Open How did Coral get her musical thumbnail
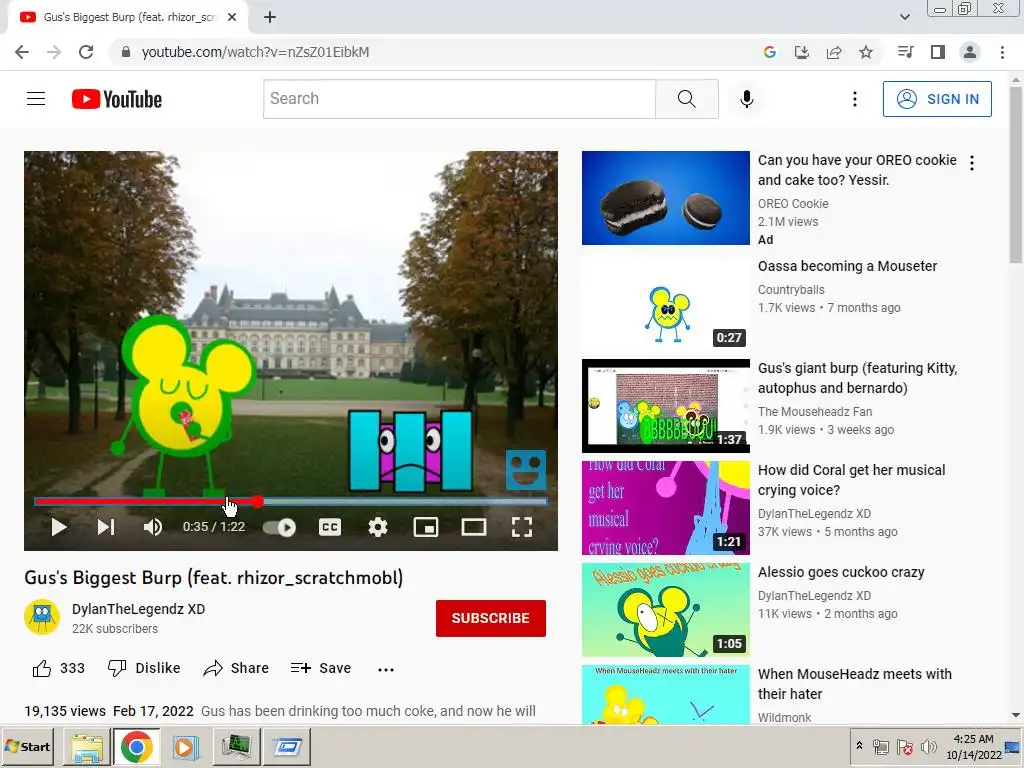 coord(665,507)
